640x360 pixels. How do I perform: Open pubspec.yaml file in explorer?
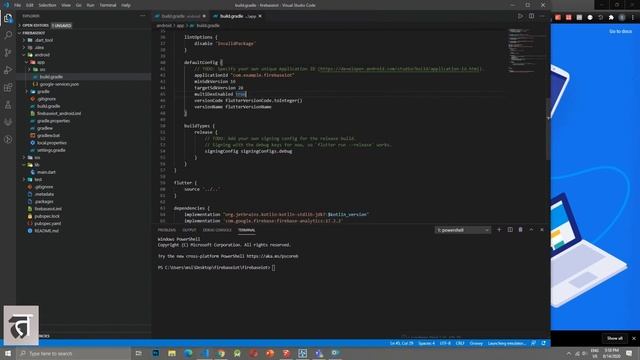point(48,224)
